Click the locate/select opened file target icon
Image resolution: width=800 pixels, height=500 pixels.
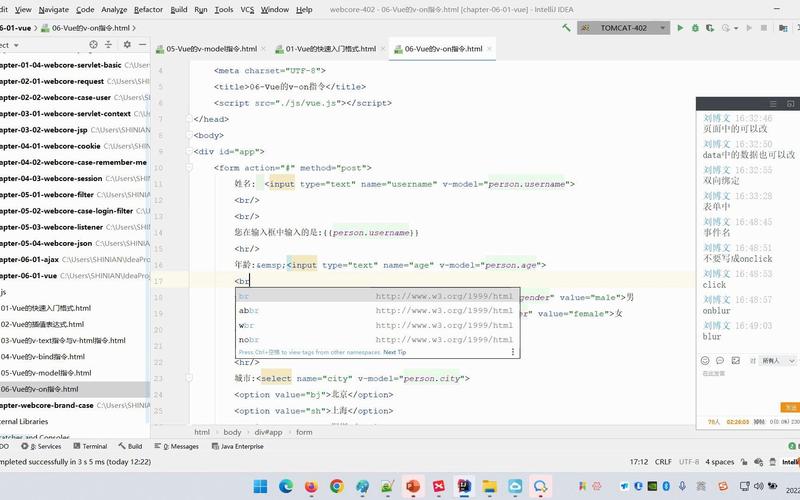93,45
